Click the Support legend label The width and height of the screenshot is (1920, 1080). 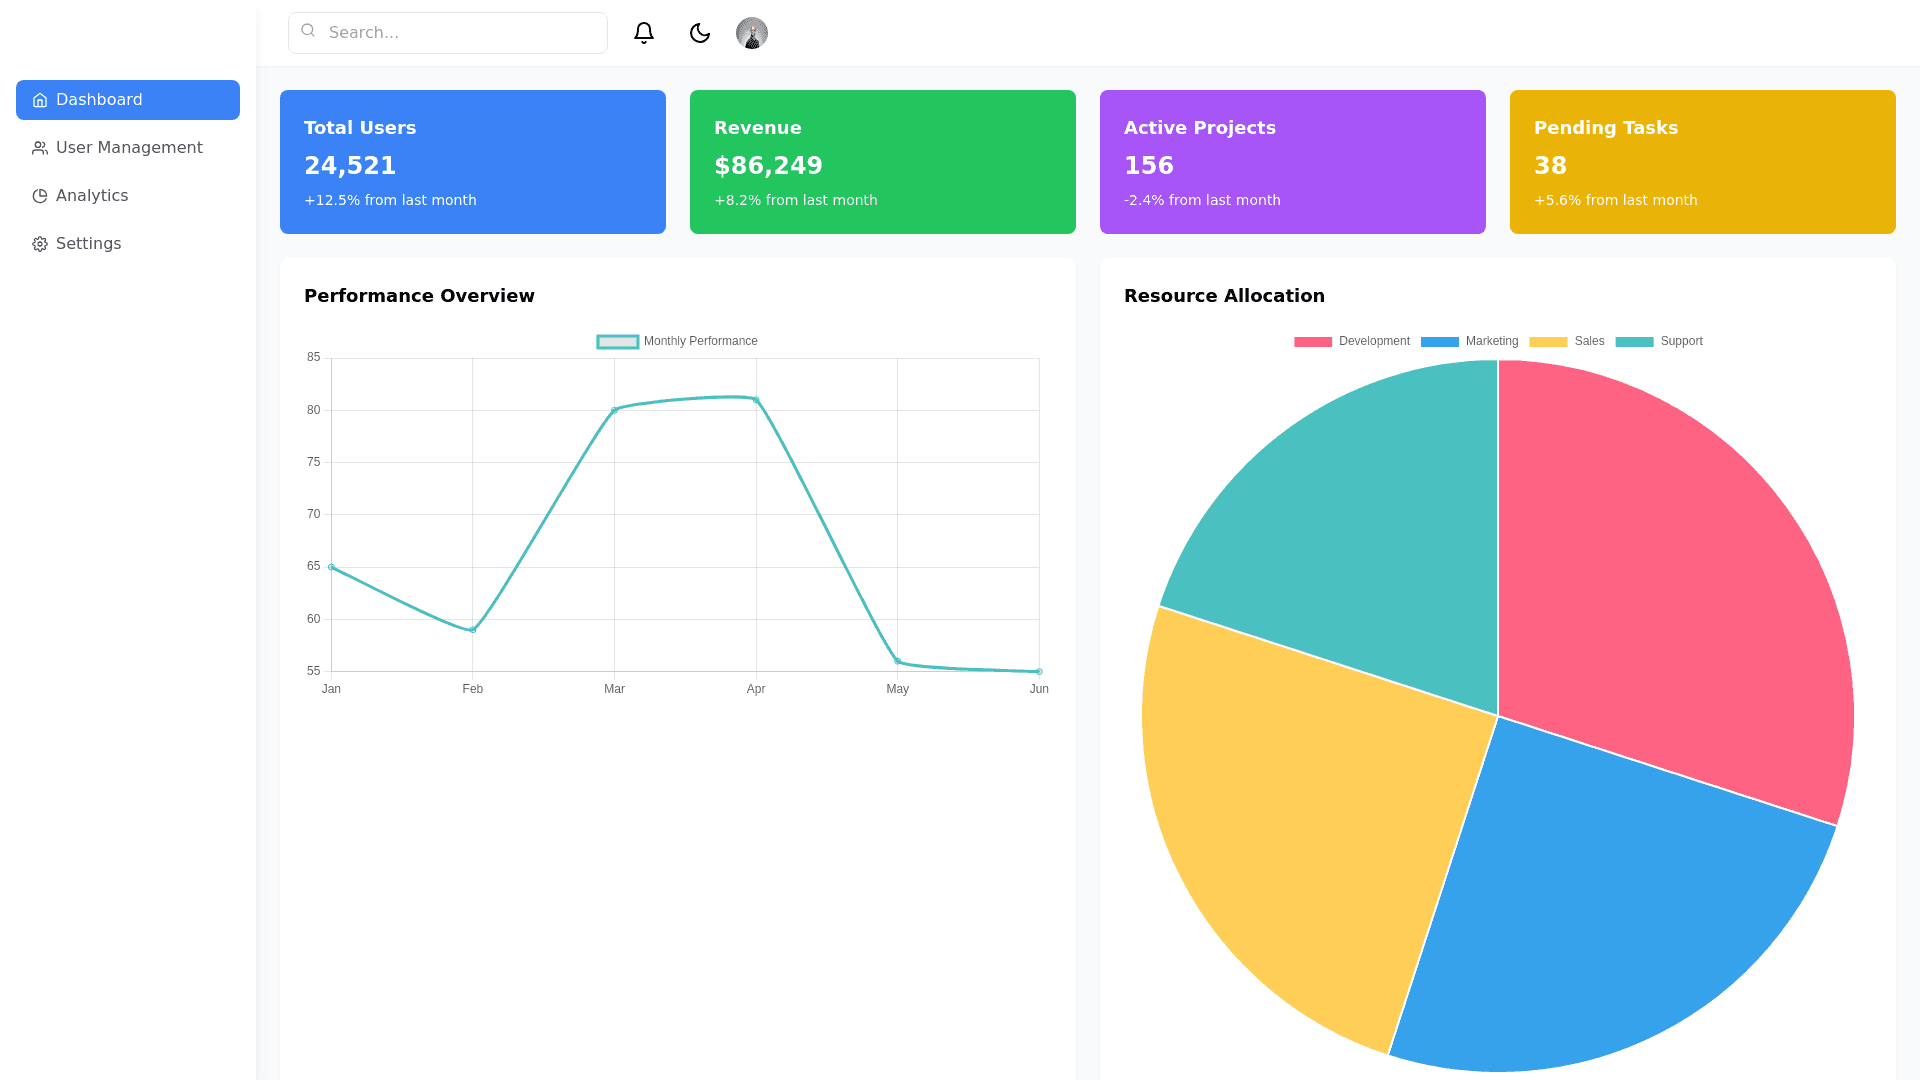[1681, 341]
